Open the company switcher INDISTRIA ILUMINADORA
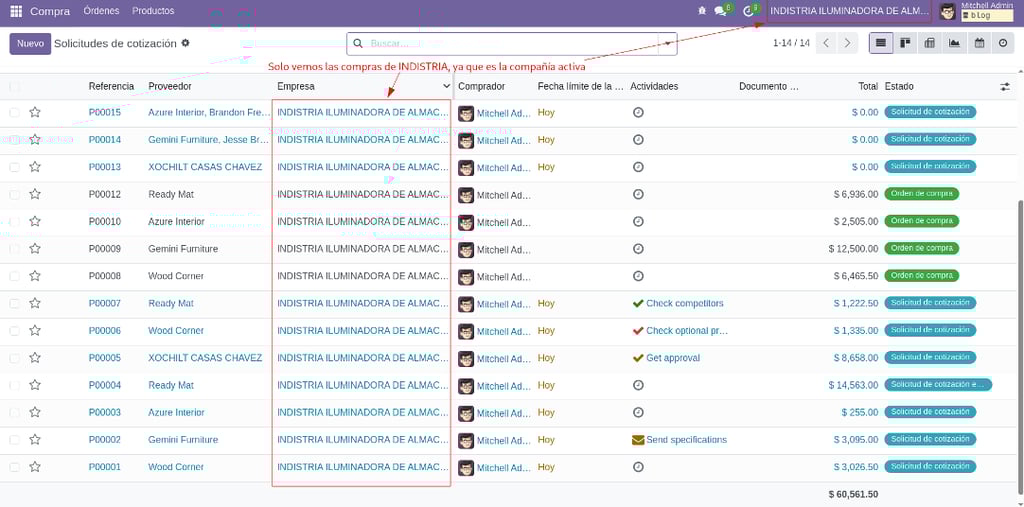1024x507 pixels. [849, 11]
